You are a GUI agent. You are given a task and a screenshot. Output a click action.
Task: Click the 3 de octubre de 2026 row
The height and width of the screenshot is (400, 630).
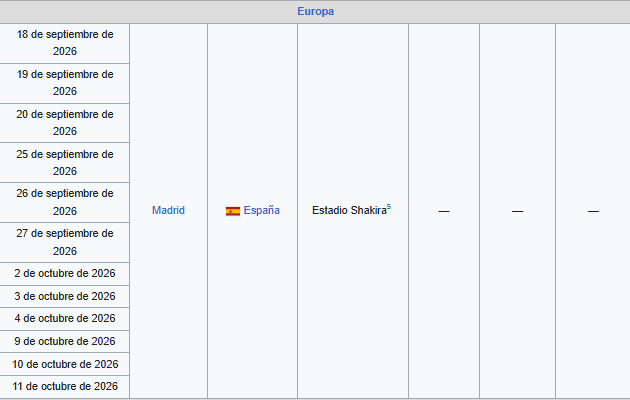[65, 296]
